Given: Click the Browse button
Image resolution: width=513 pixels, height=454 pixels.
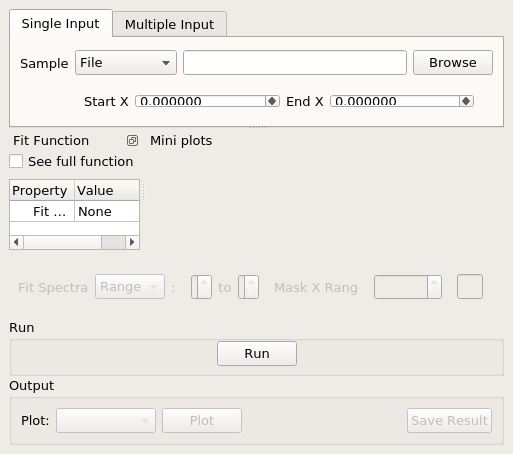Looking at the screenshot, I should 453,63.
